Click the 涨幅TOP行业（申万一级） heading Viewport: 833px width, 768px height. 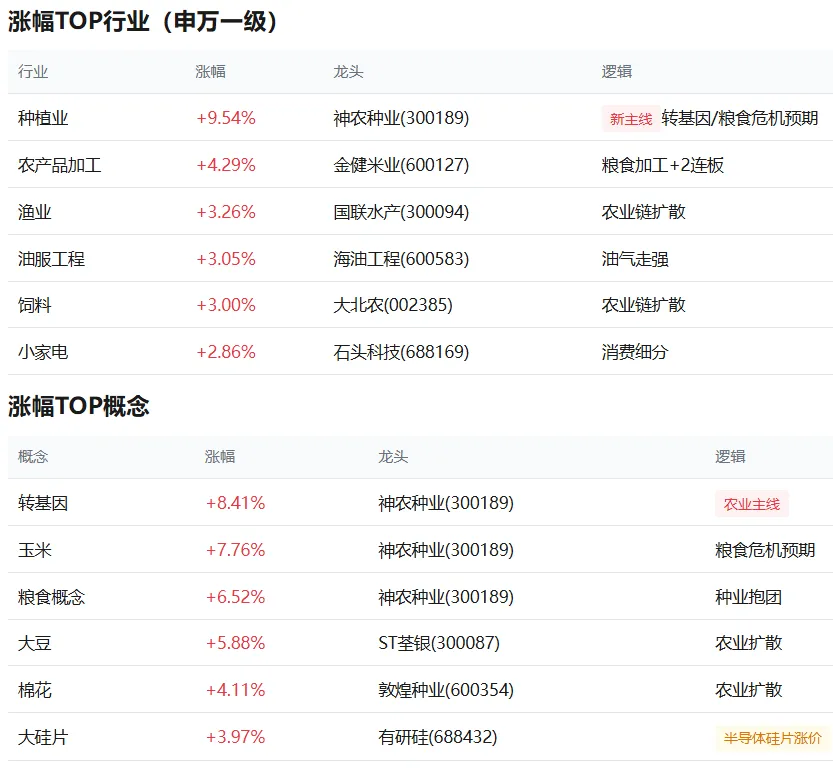tap(142, 22)
